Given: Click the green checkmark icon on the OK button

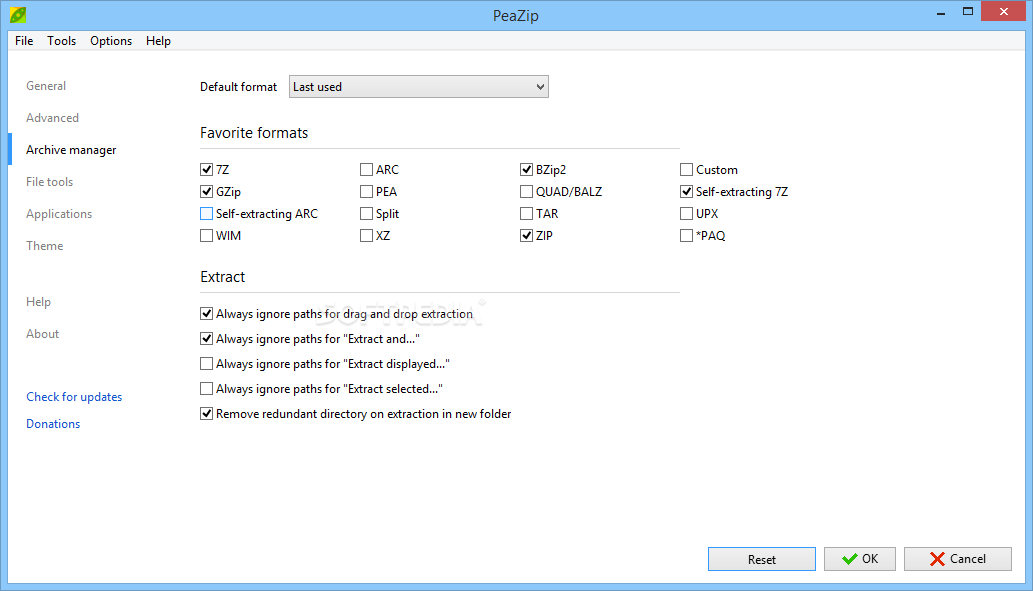Looking at the screenshot, I should (x=850, y=559).
